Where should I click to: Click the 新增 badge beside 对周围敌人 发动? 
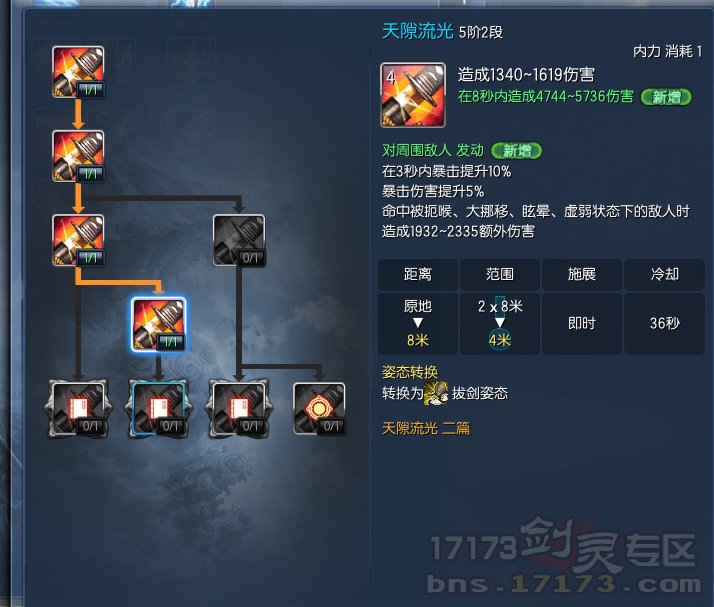[516, 150]
